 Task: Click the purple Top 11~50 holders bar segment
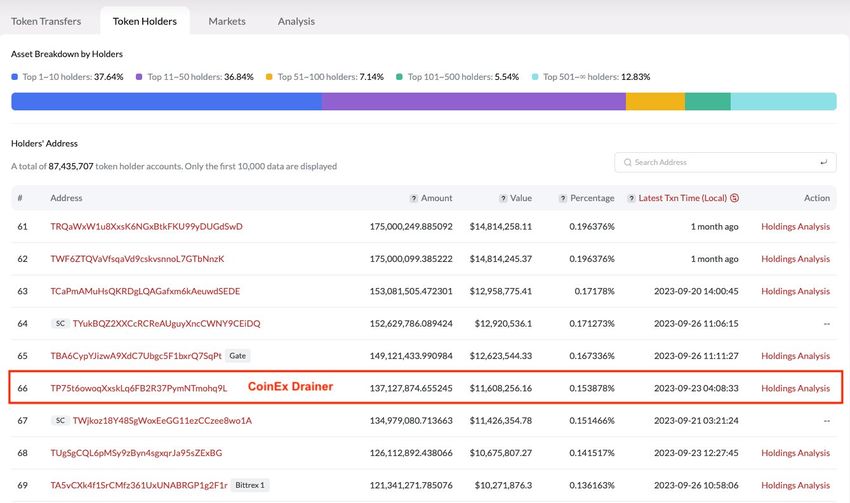click(473, 101)
